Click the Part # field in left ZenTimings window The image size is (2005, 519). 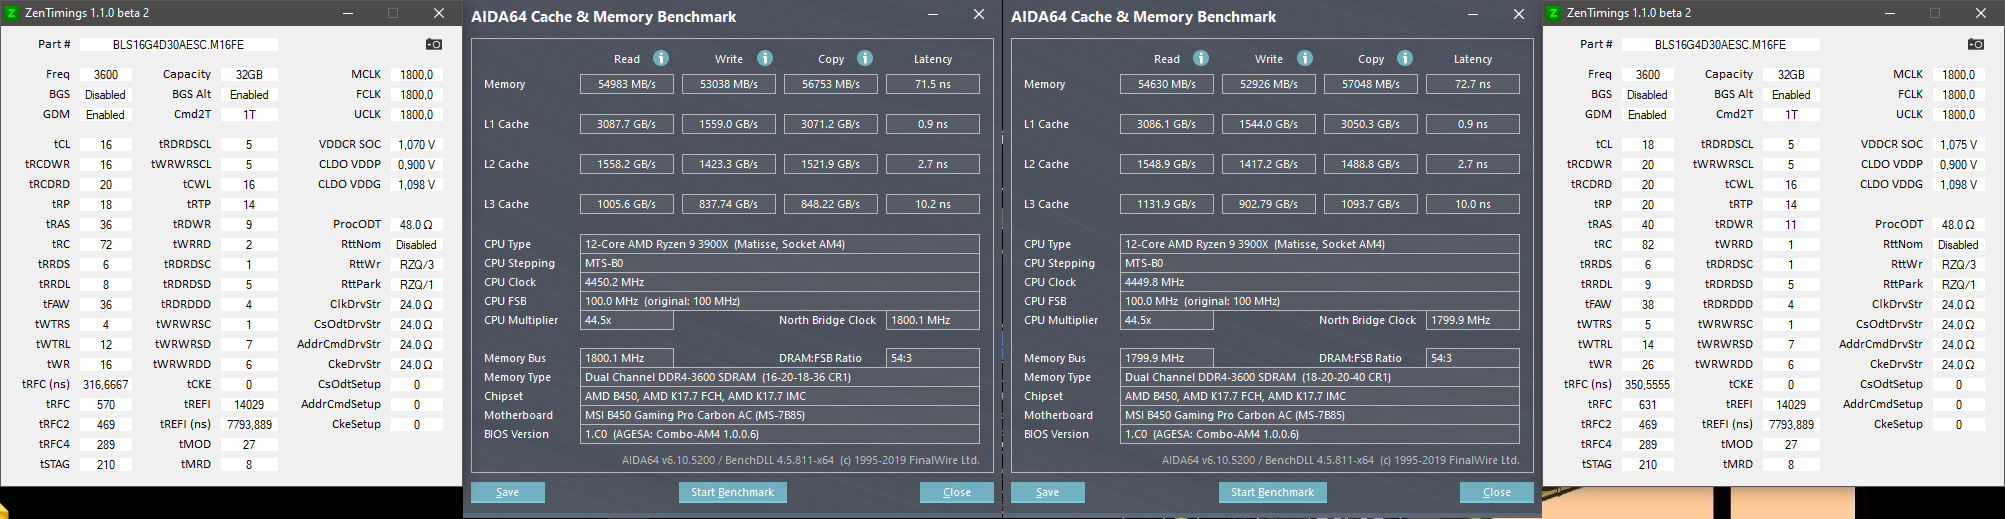tap(179, 44)
